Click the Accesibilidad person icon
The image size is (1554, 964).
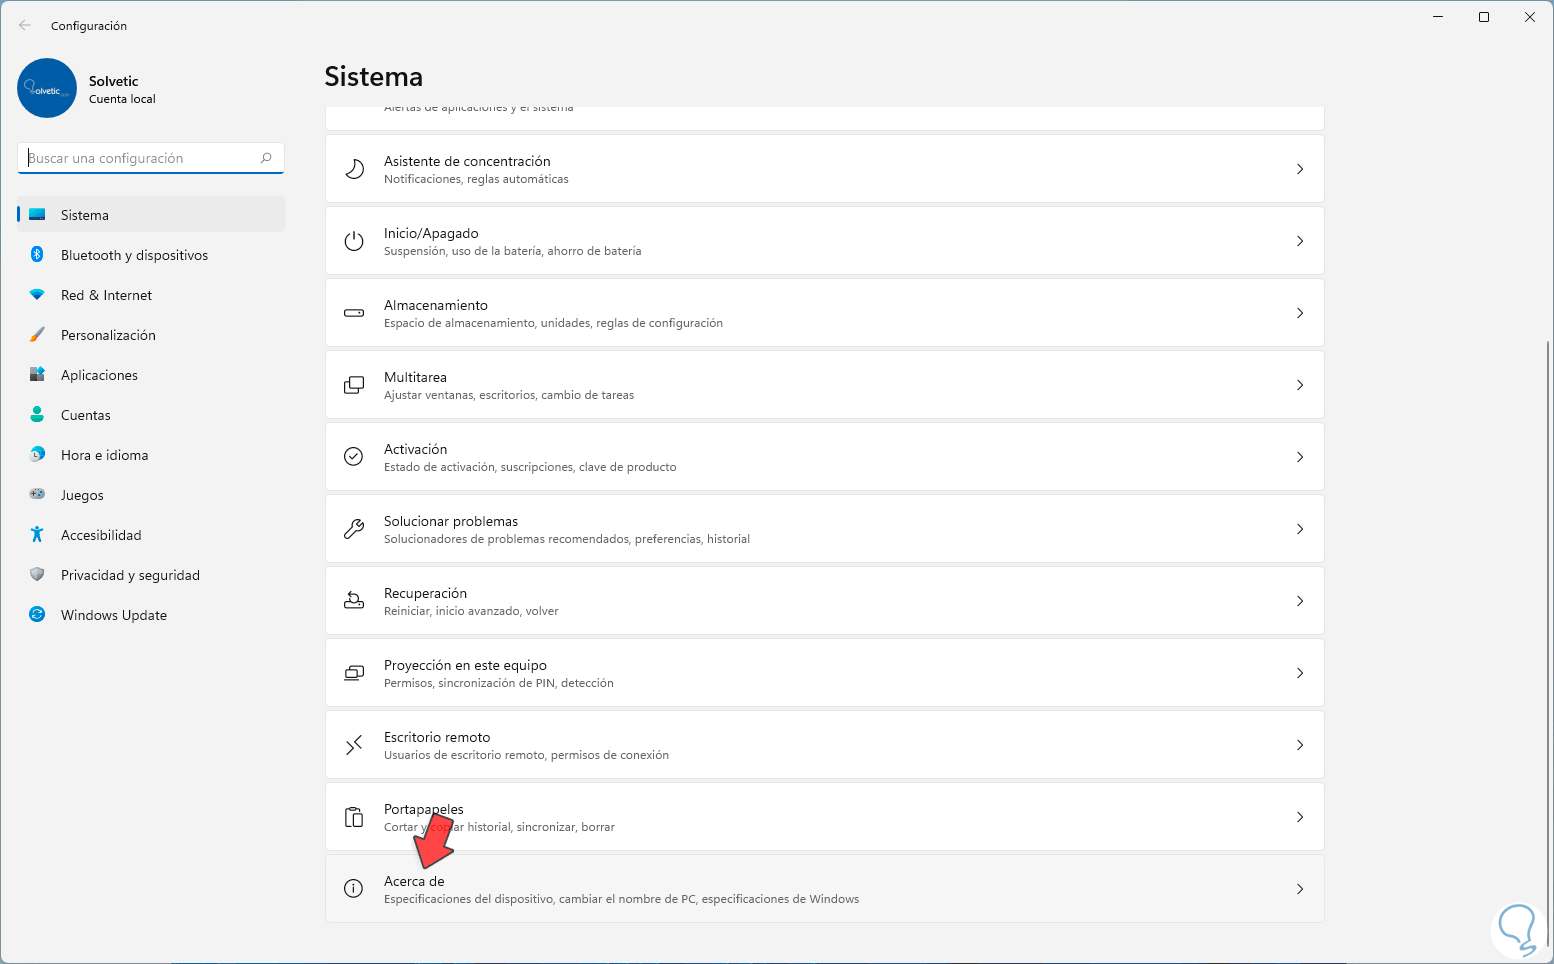pyautogui.click(x=37, y=535)
